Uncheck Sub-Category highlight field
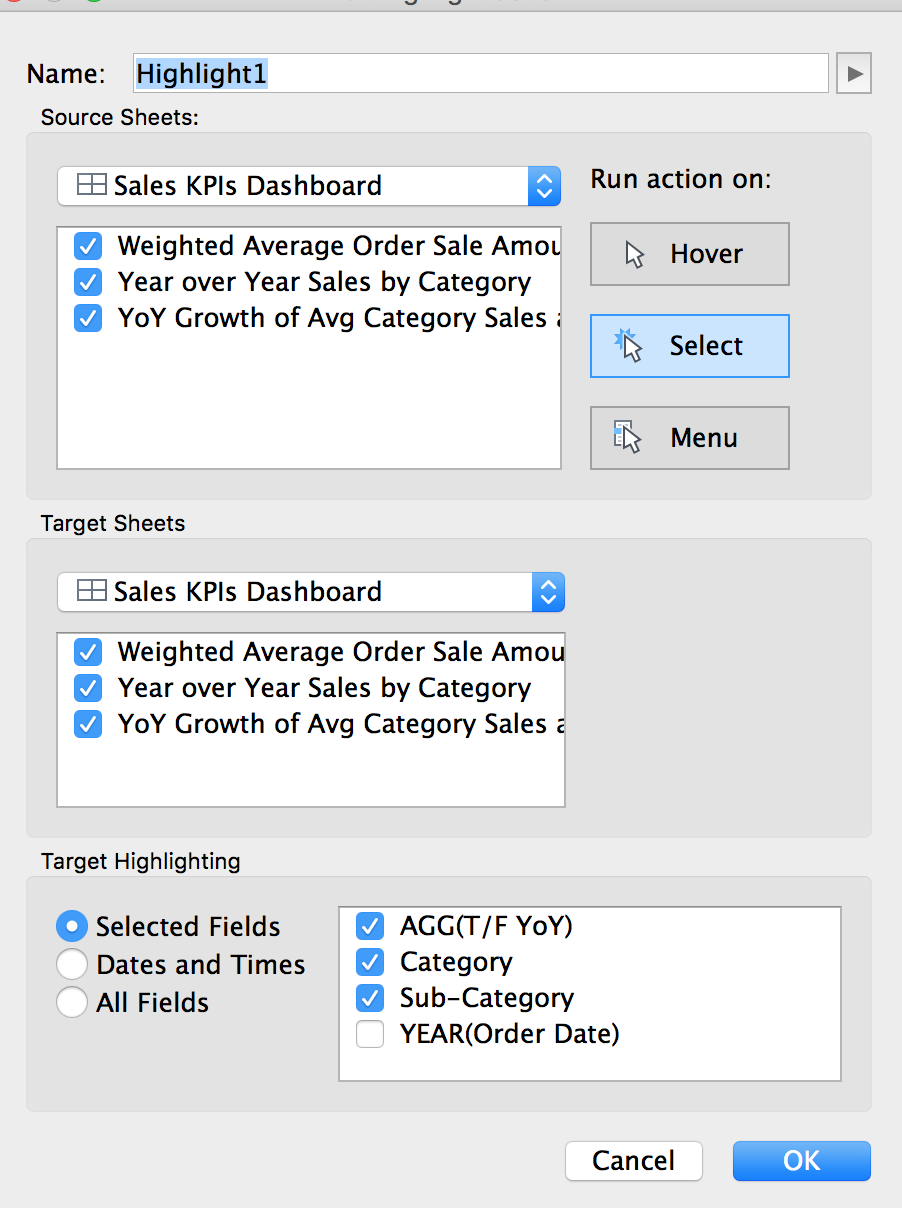 coord(370,998)
